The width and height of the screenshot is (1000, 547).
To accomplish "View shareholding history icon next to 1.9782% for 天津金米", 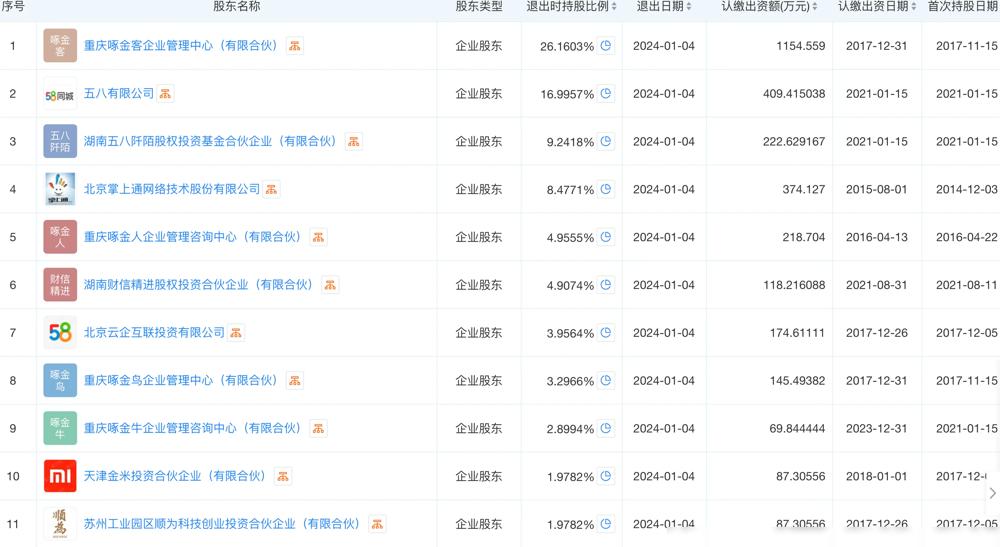I will (x=606, y=476).
